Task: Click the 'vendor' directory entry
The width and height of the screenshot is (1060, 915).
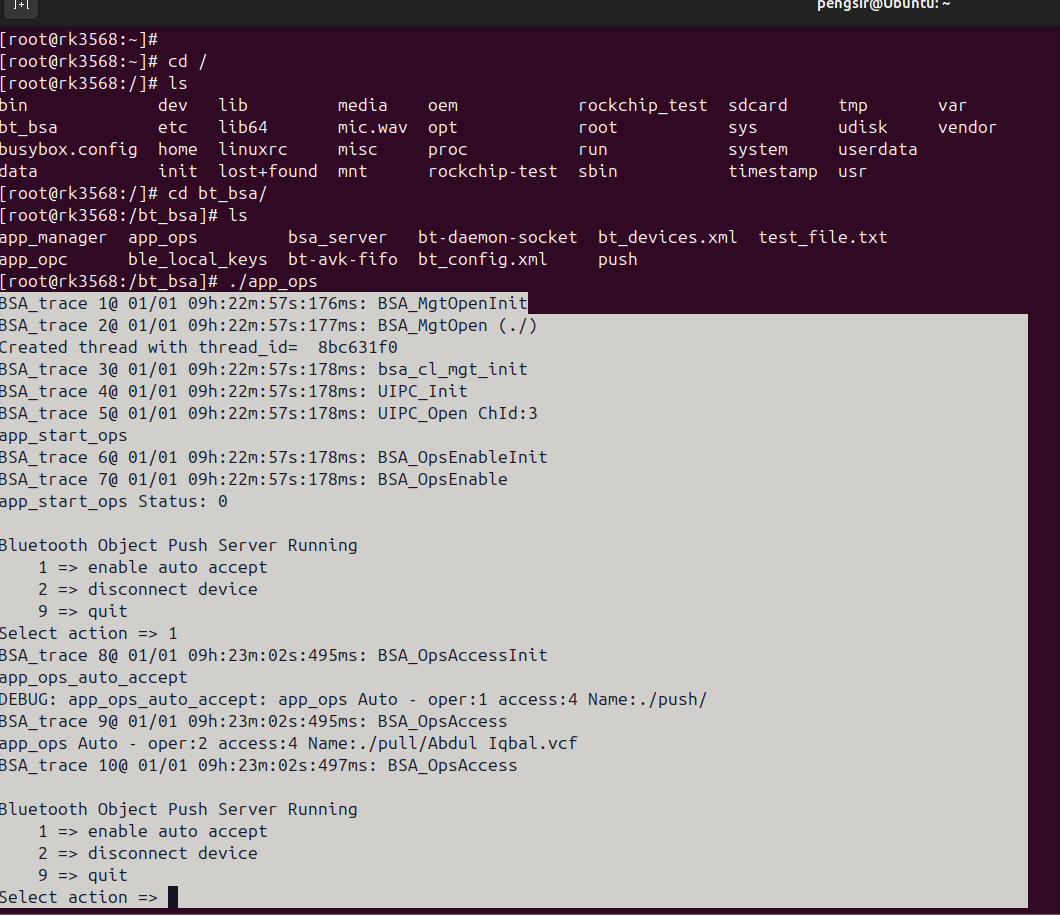Action: pyautogui.click(x=967, y=128)
